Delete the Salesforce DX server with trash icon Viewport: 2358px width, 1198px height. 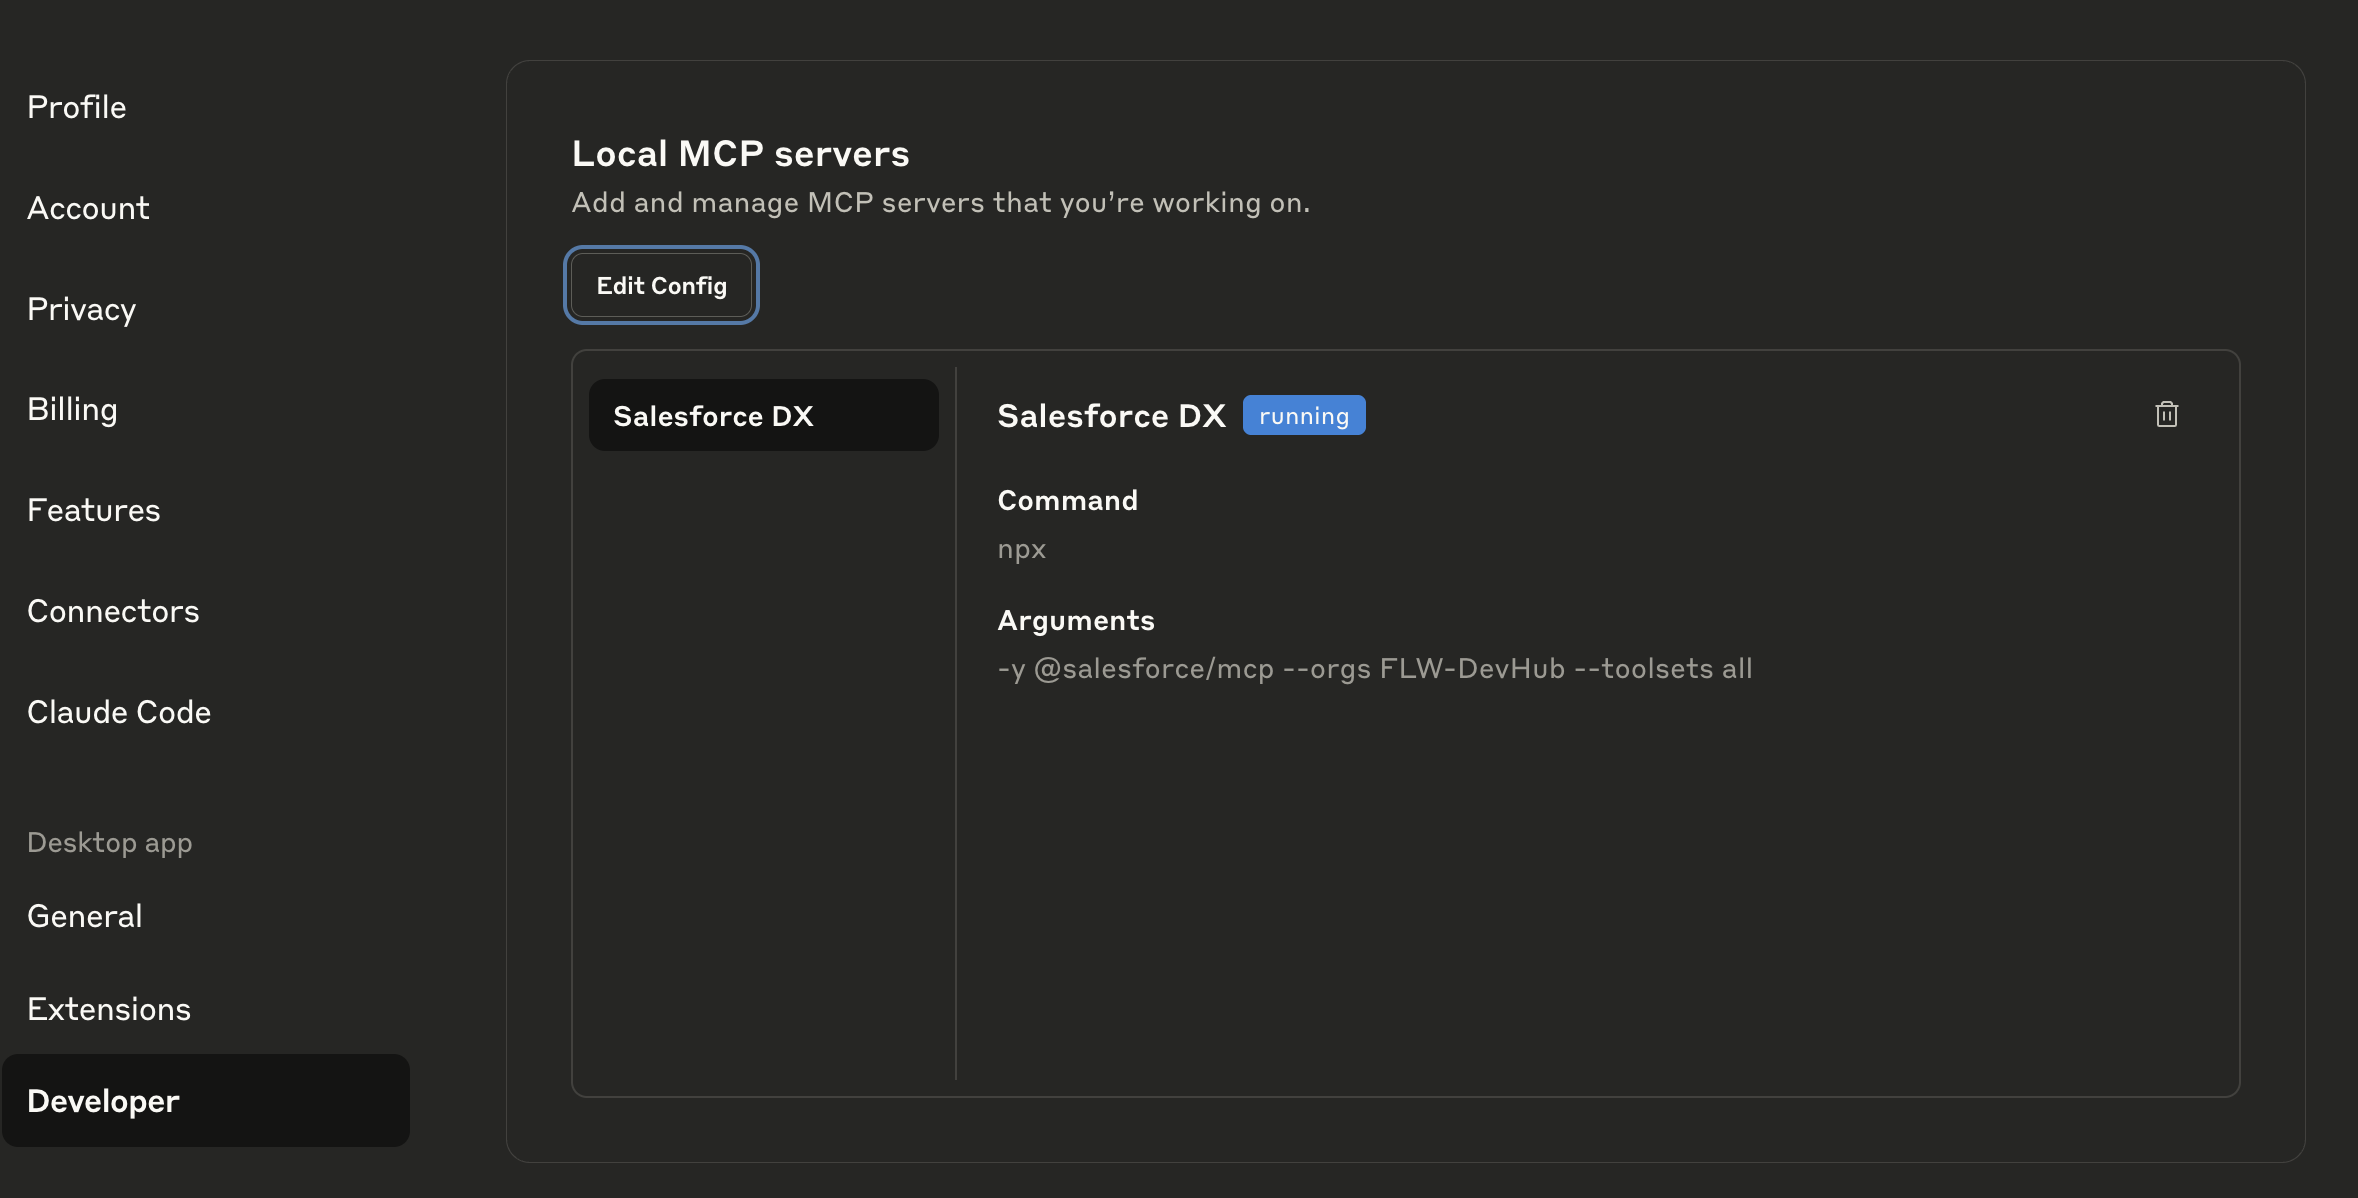2166,414
